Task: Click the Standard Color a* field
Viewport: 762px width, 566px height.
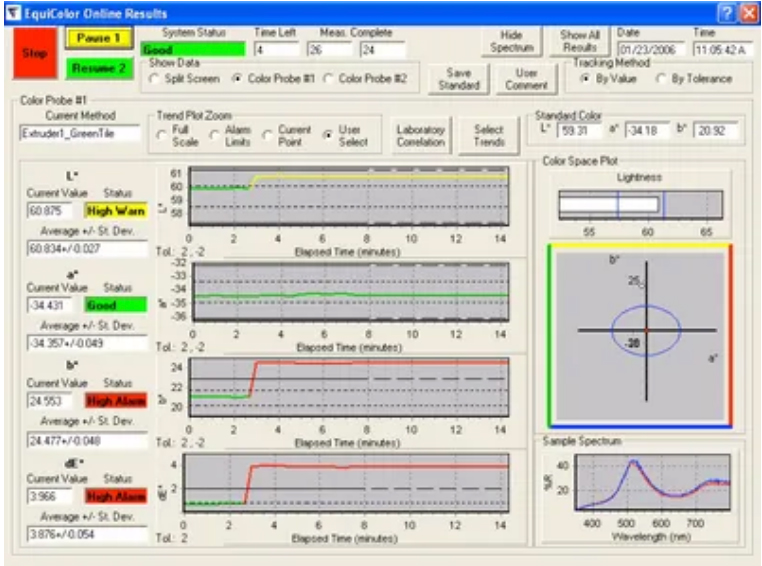Action: 647,131
